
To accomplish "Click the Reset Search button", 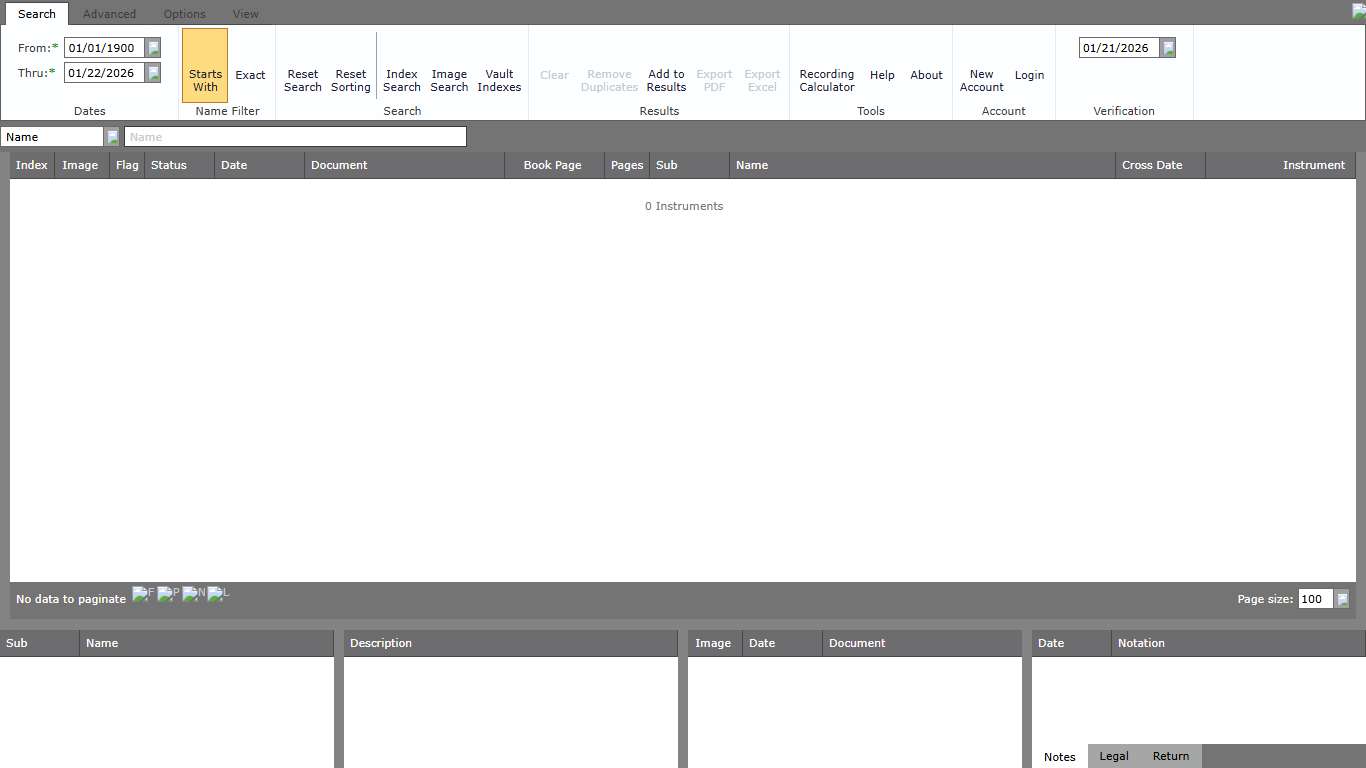I will [302, 80].
